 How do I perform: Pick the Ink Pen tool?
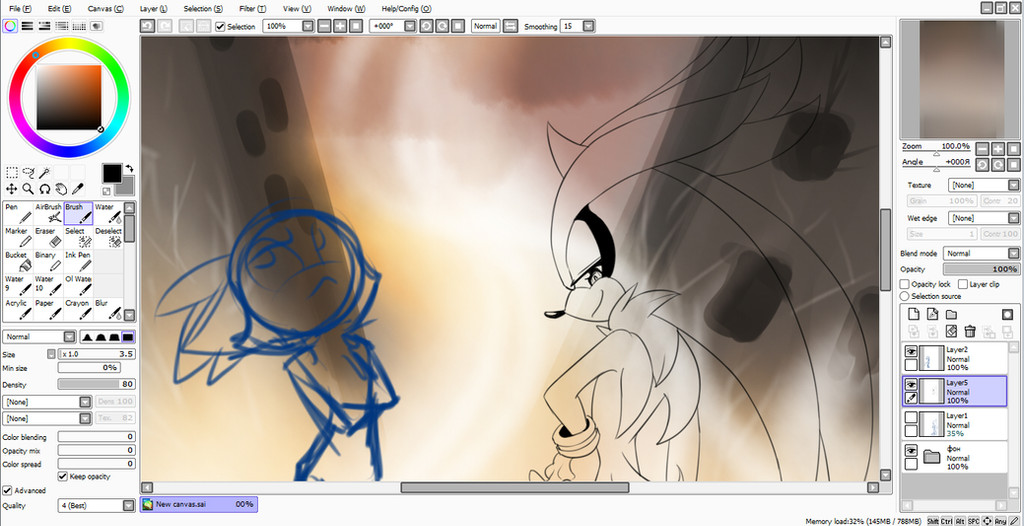coord(78,261)
